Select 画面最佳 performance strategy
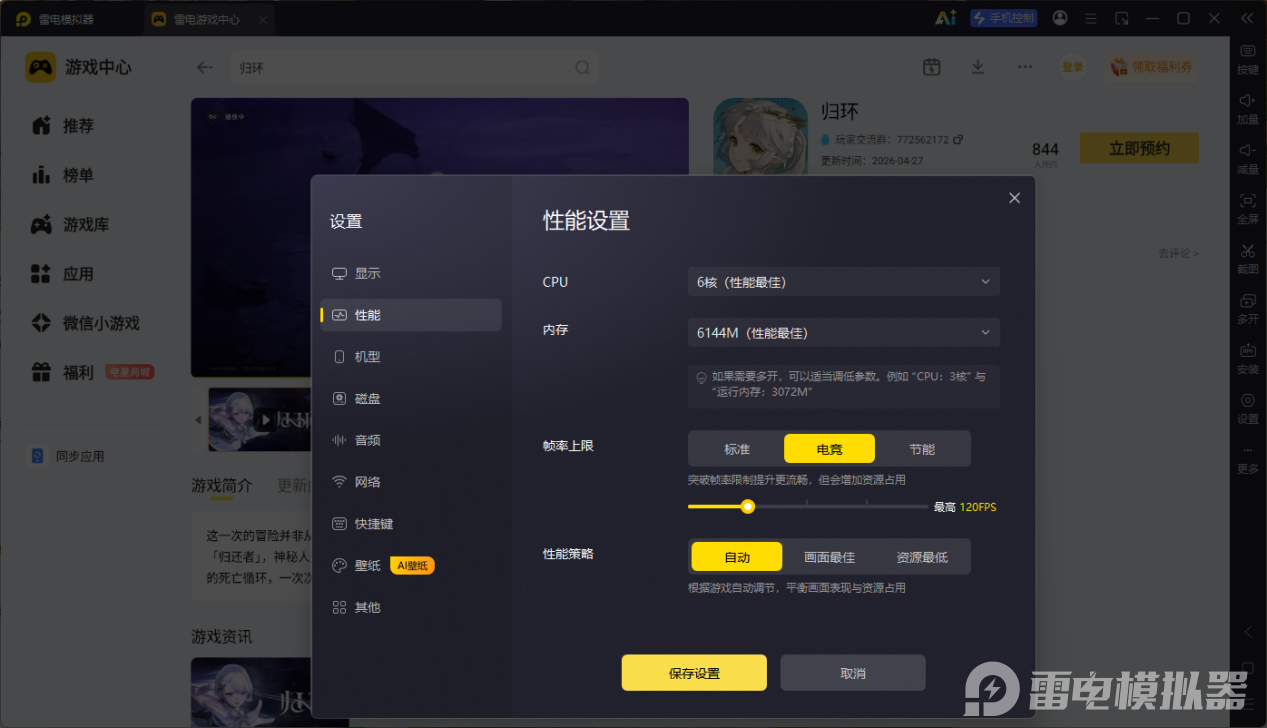Screen dimensions: 1267x728 829,557
